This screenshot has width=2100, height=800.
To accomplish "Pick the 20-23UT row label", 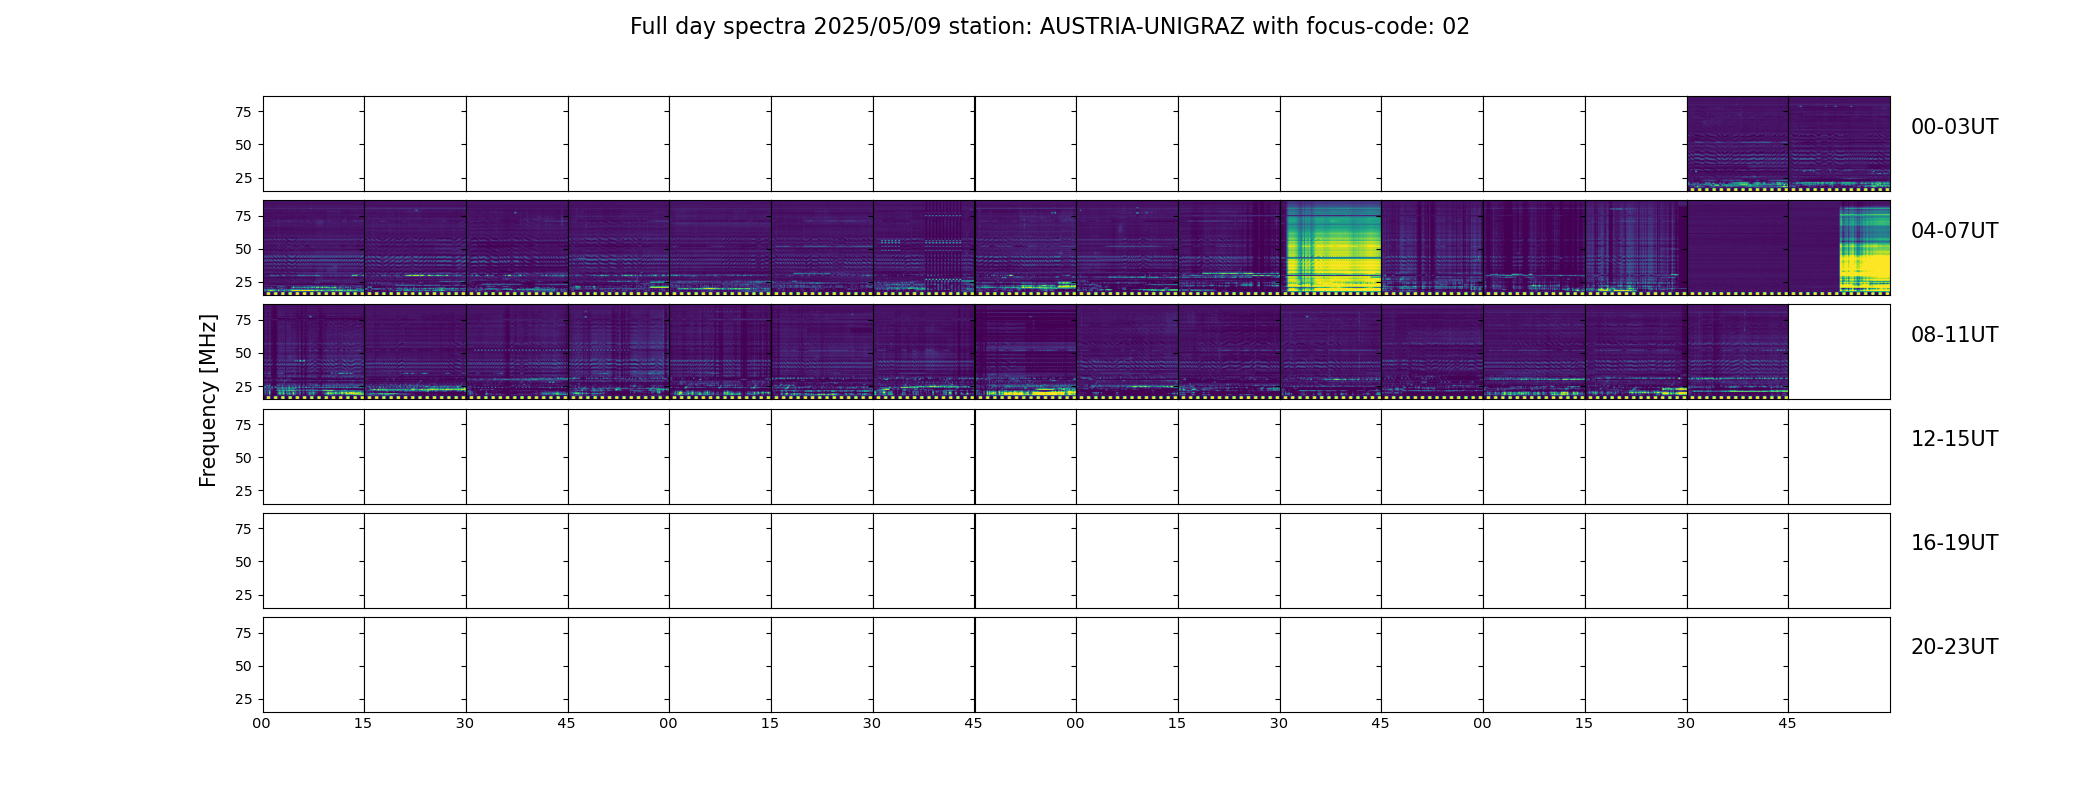I will [1954, 647].
